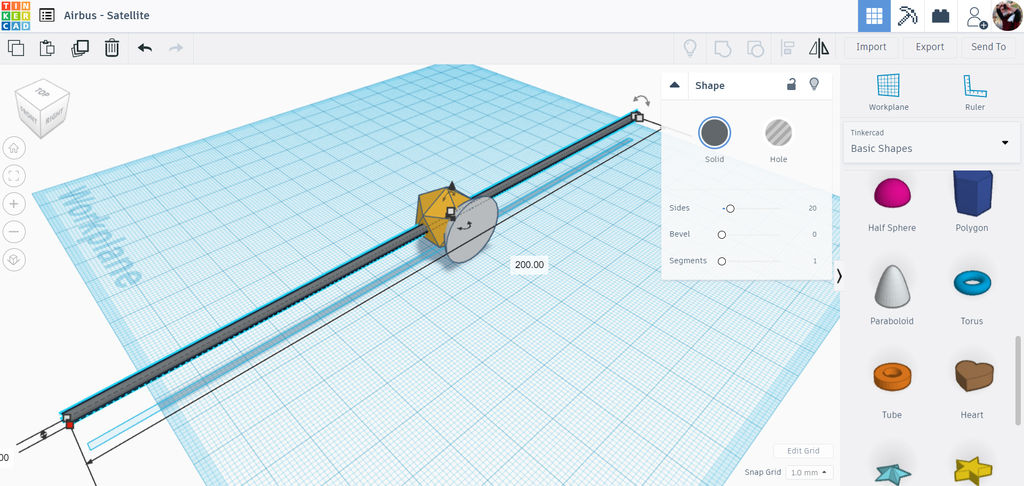Click the Sides value 20
Image resolution: width=1024 pixels, height=486 pixels.
coord(812,208)
